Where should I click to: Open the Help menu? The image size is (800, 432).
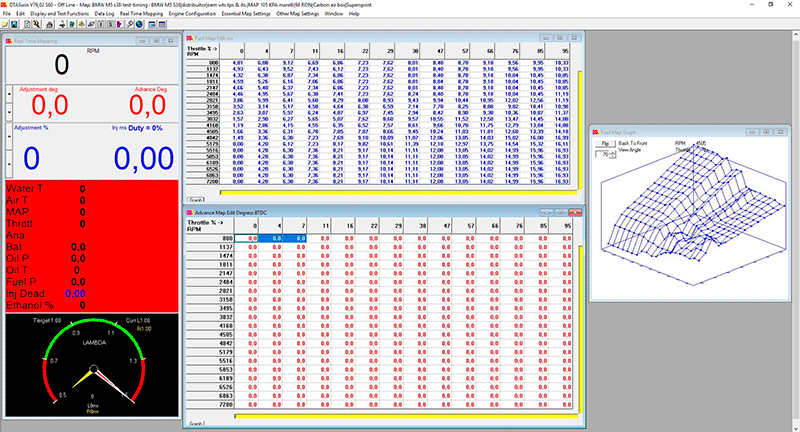click(354, 14)
